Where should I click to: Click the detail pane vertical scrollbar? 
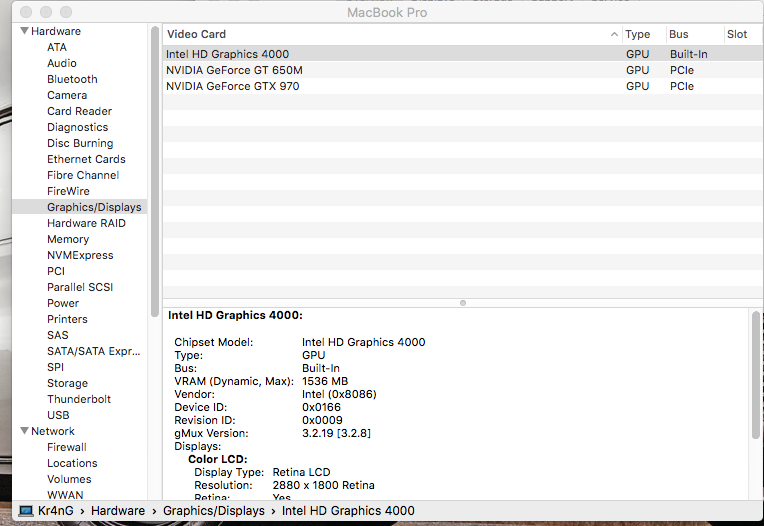(756, 375)
